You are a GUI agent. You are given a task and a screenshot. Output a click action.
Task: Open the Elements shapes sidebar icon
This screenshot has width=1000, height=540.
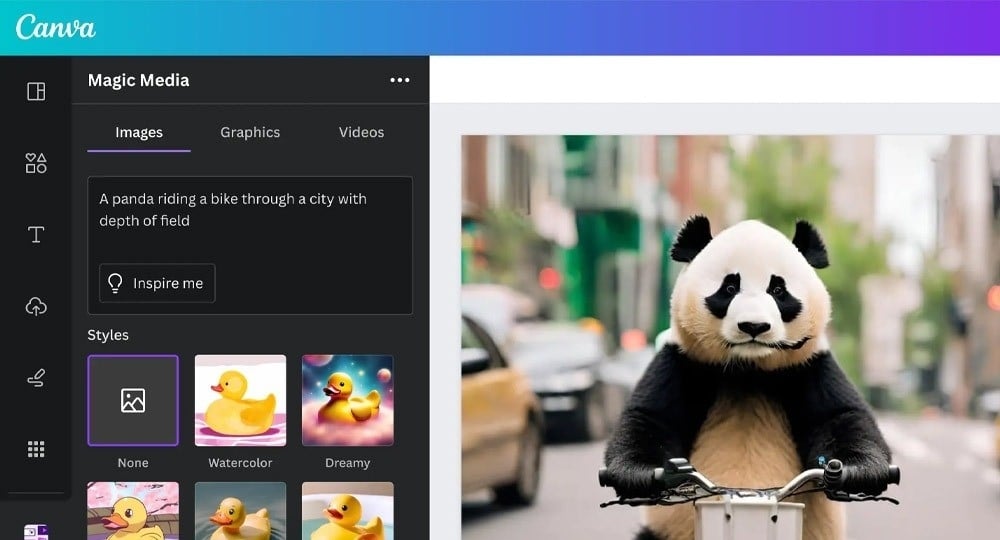(x=36, y=163)
